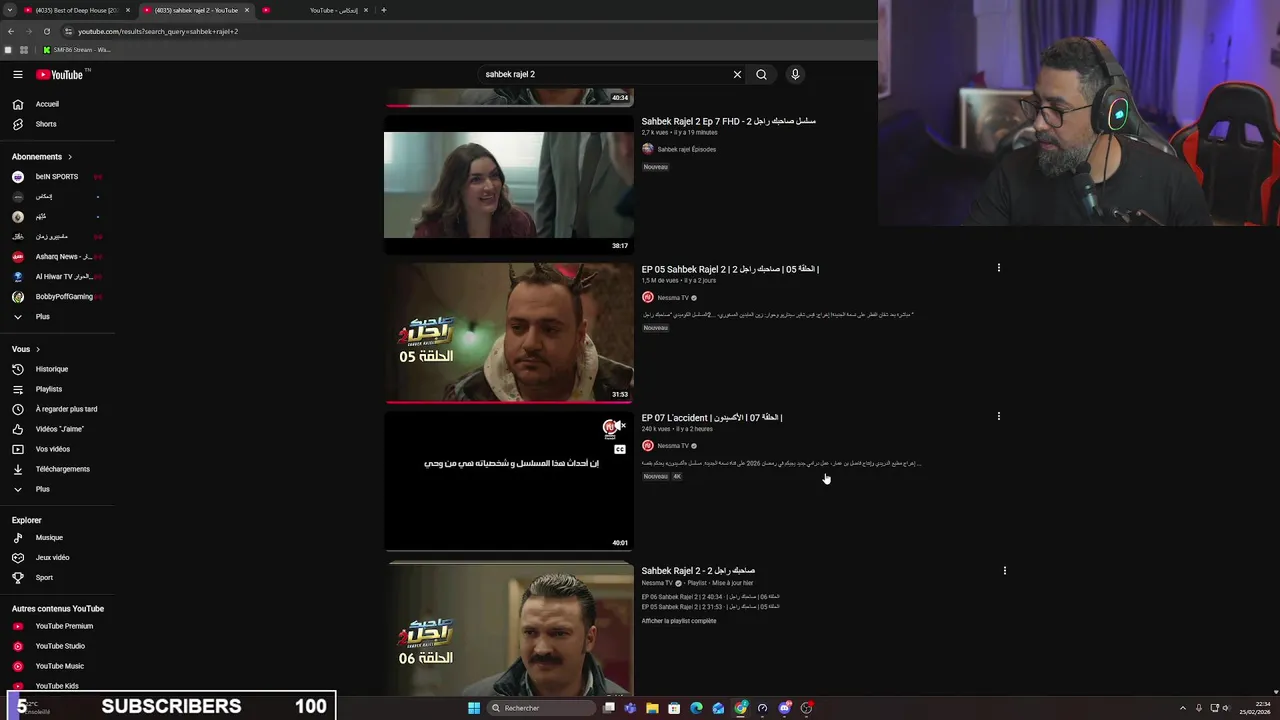Click Afficher la playlist complète
Screen dimensions: 1280x720
click(x=679, y=621)
